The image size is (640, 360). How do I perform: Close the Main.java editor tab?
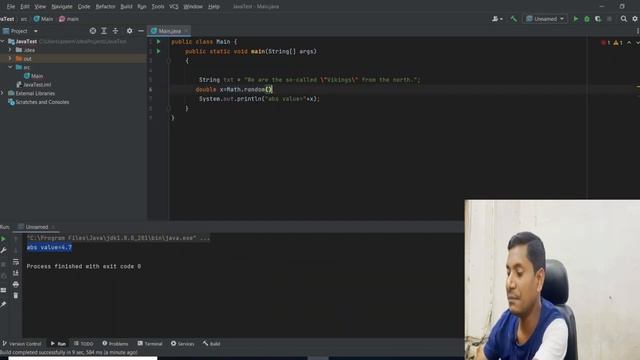[x=186, y=31]
